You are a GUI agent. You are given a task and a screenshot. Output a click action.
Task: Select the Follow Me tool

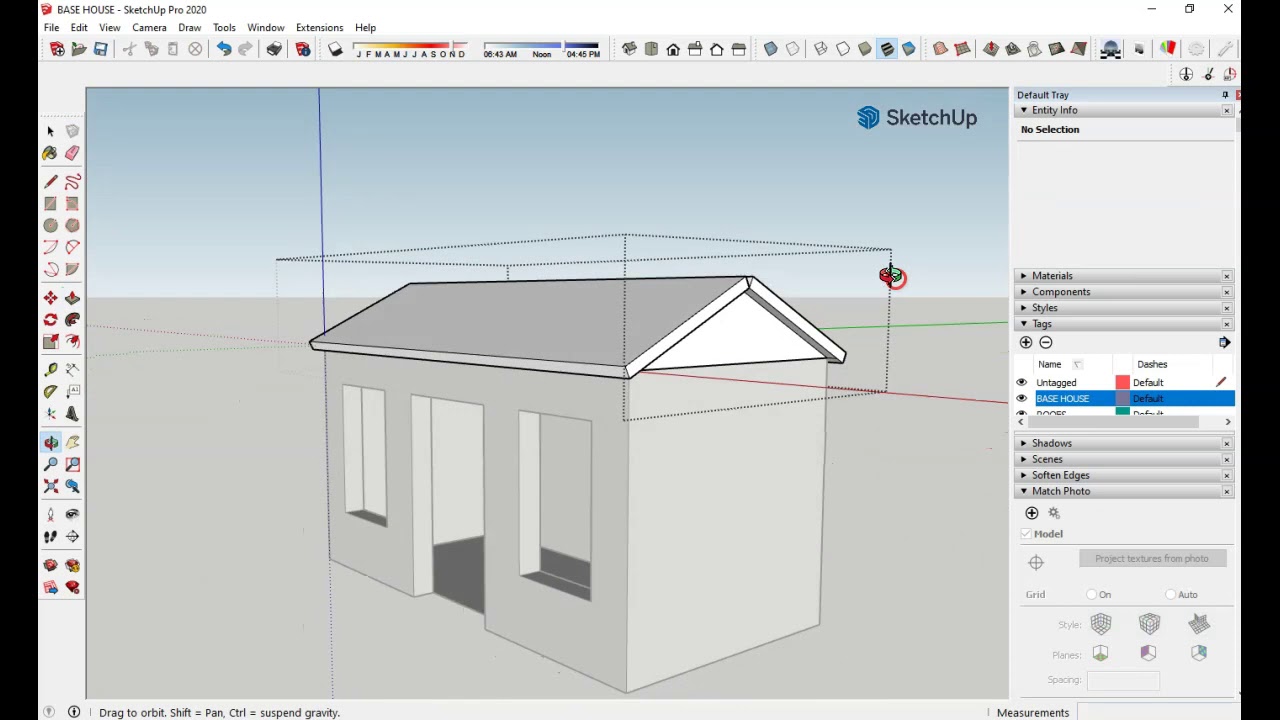tap(72, 320)
